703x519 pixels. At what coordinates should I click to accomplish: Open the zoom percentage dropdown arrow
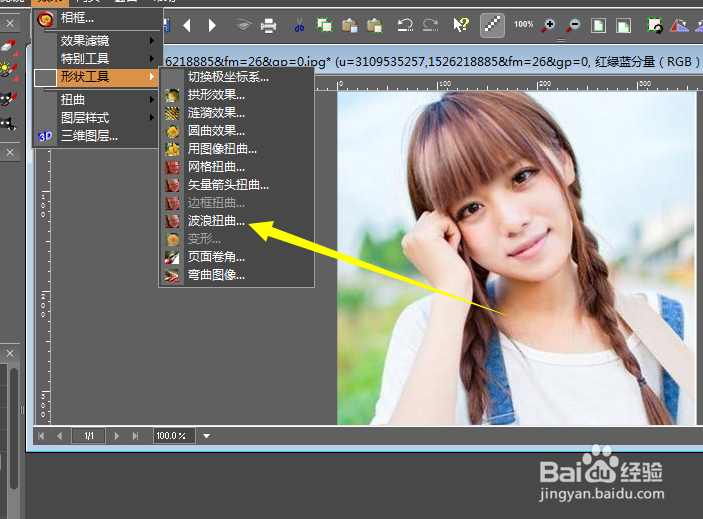pyautogui.click(x=206, y=436)
